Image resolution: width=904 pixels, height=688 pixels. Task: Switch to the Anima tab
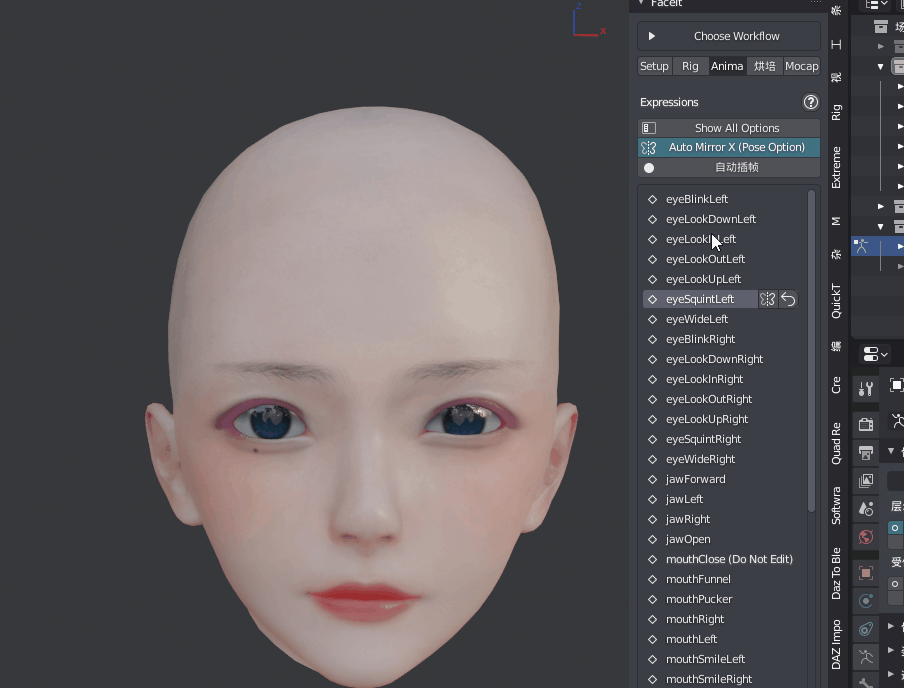727,66
